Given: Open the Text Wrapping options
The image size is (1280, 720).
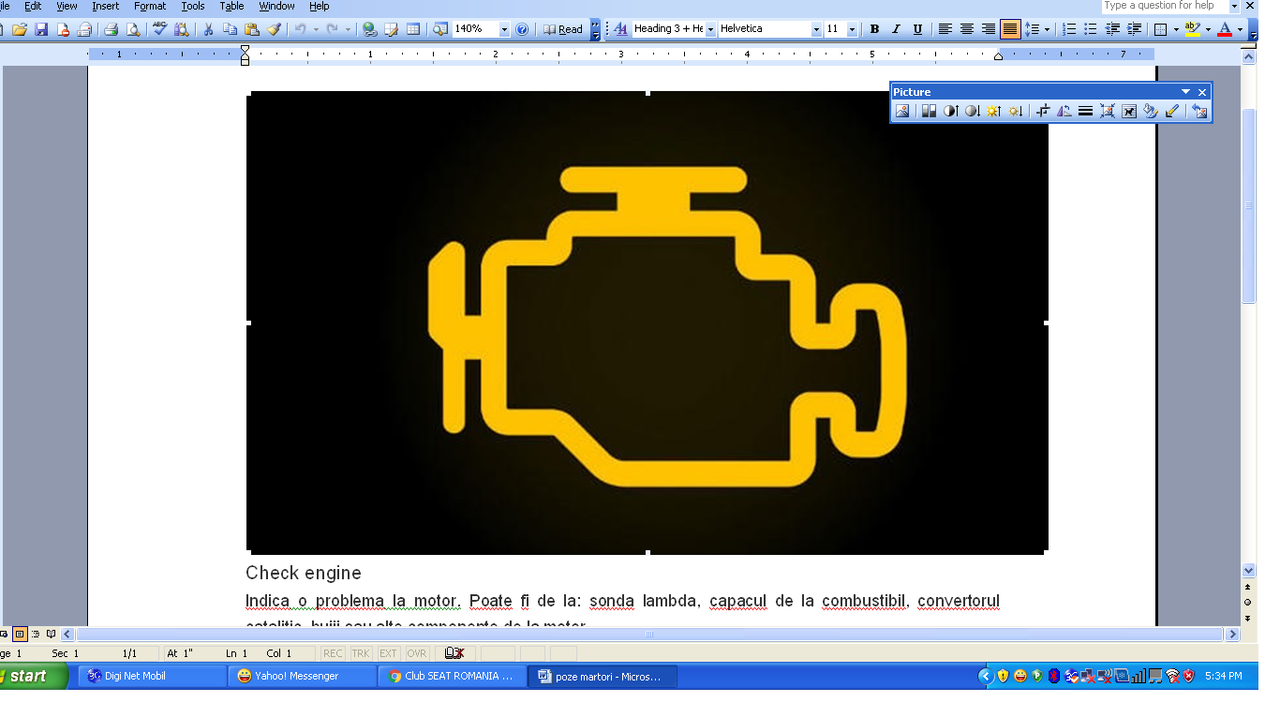Looking at the screenshot, I should [1129, 111].
